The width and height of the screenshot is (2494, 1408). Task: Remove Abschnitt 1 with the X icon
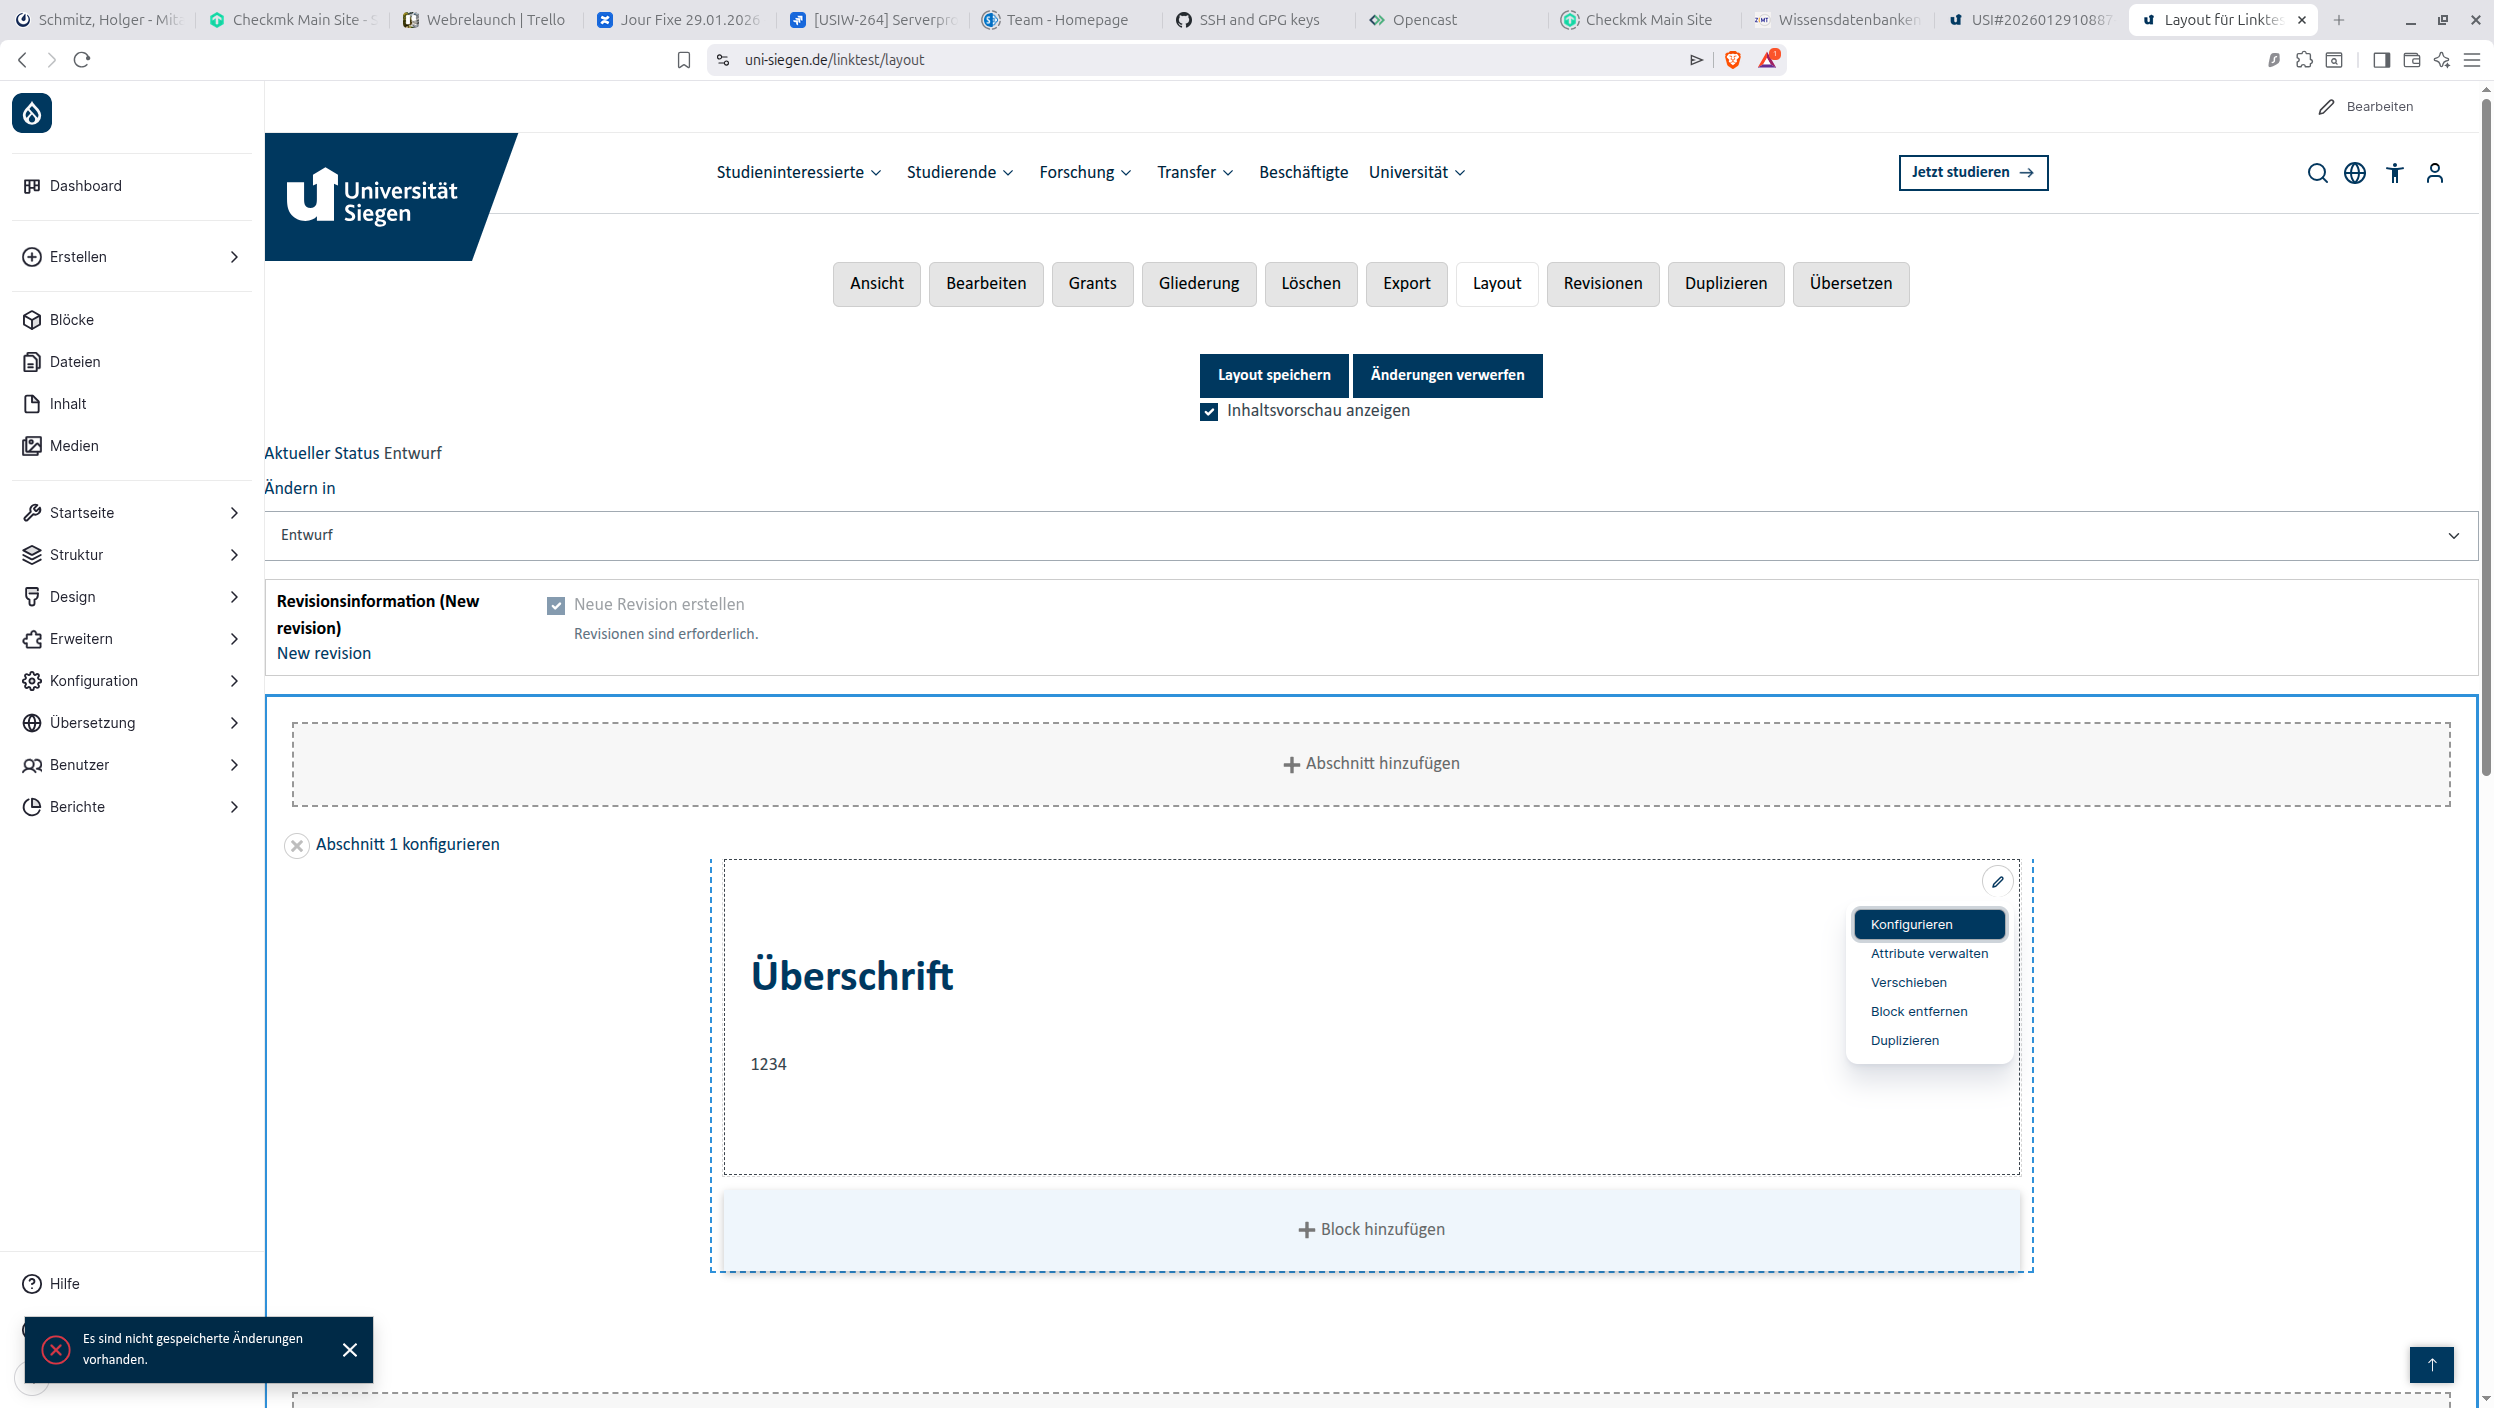pyautogui.click(x=297, y=846)
